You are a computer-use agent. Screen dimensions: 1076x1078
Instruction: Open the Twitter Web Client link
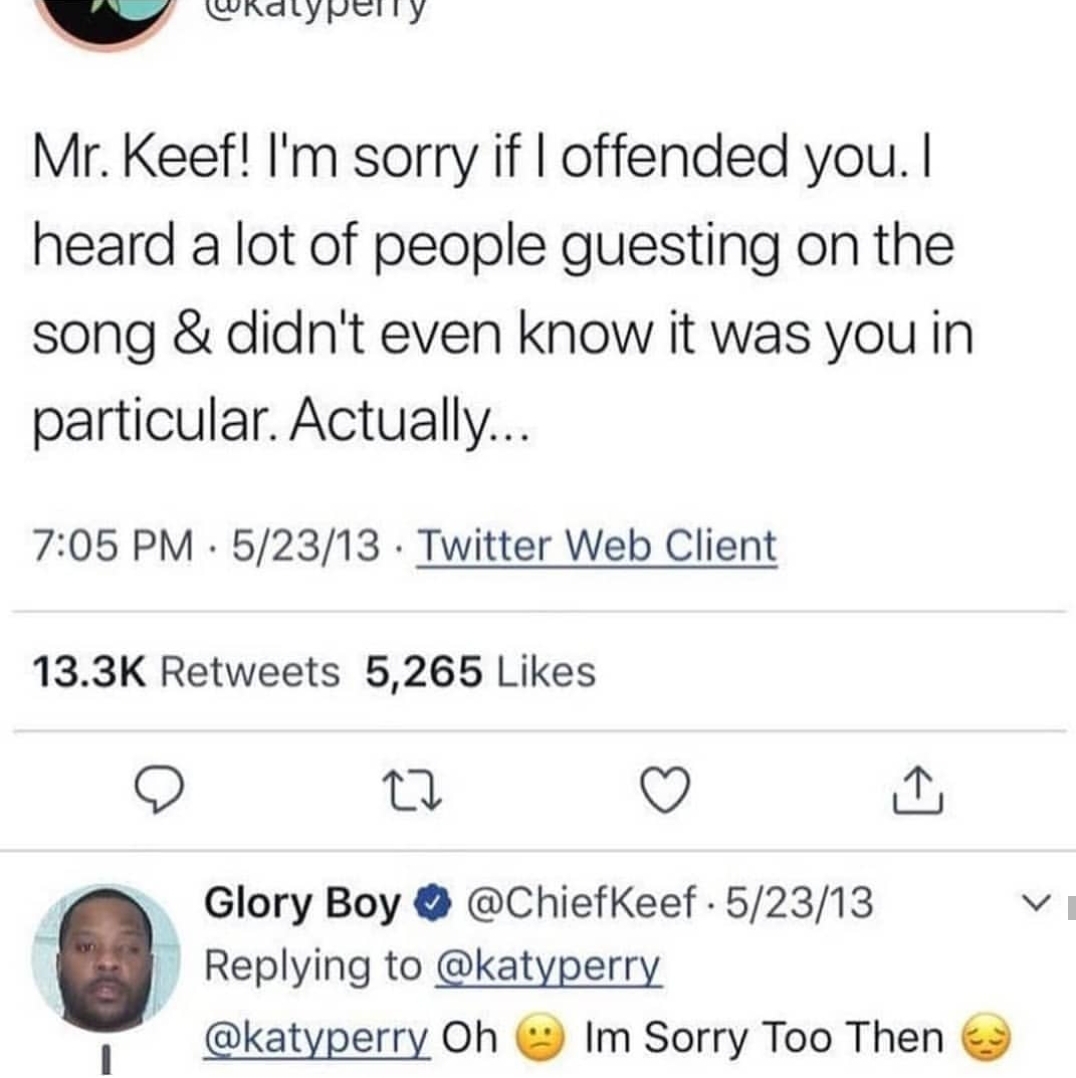click(x=596, y=546)
